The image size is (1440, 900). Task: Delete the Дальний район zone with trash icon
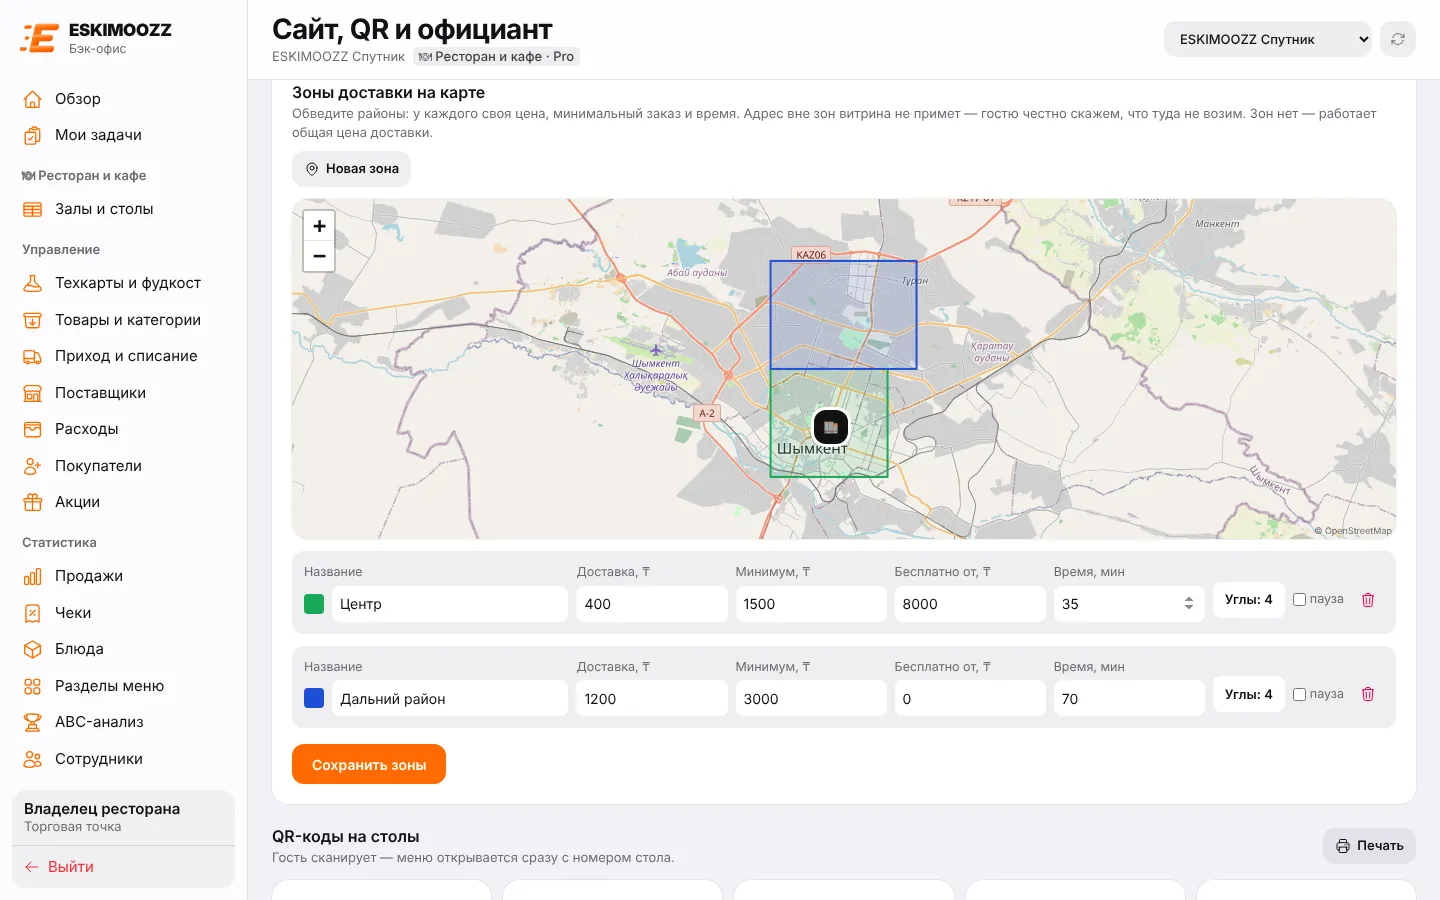(1368, 694)
